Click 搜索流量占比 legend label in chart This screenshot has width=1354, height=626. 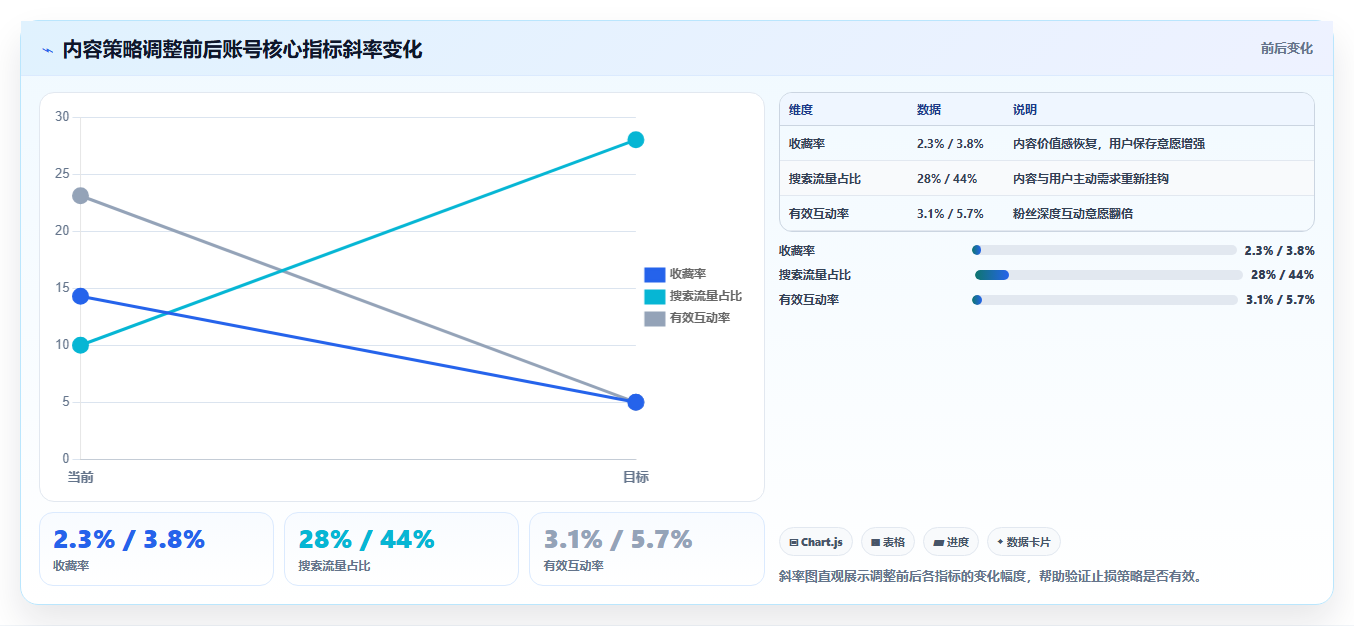pos(706,296)
